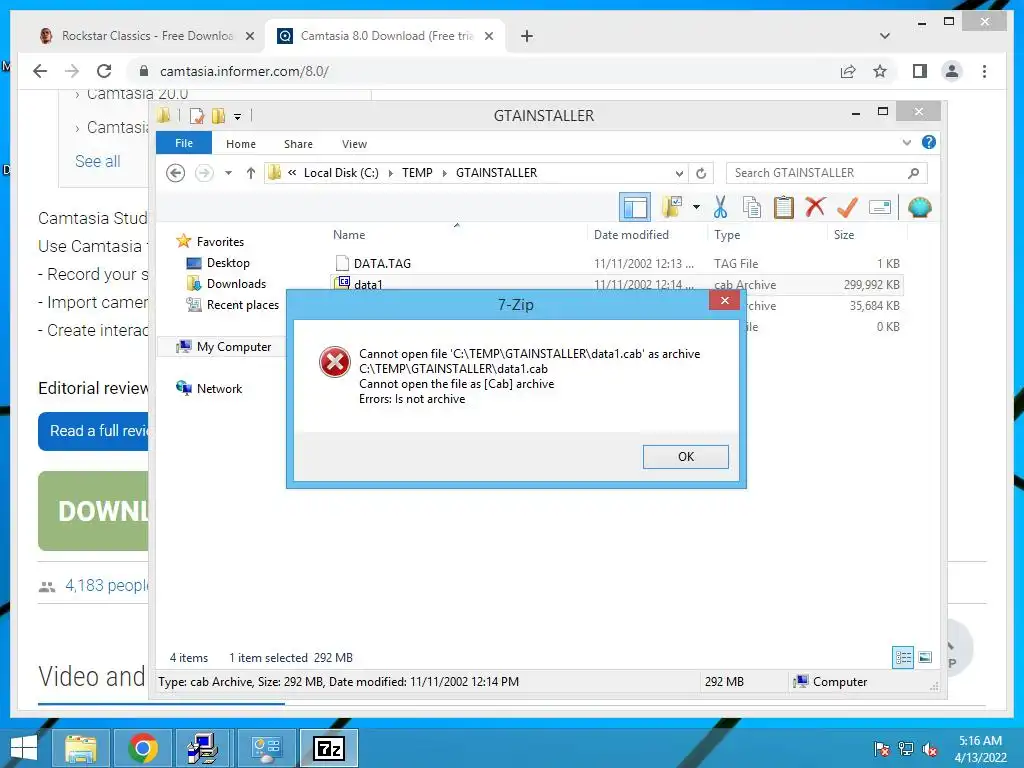The height and width of the screenshot is (768, 1024).
Task: Close the Camtasia 8.0 Download tab
Action: [488, 36]
